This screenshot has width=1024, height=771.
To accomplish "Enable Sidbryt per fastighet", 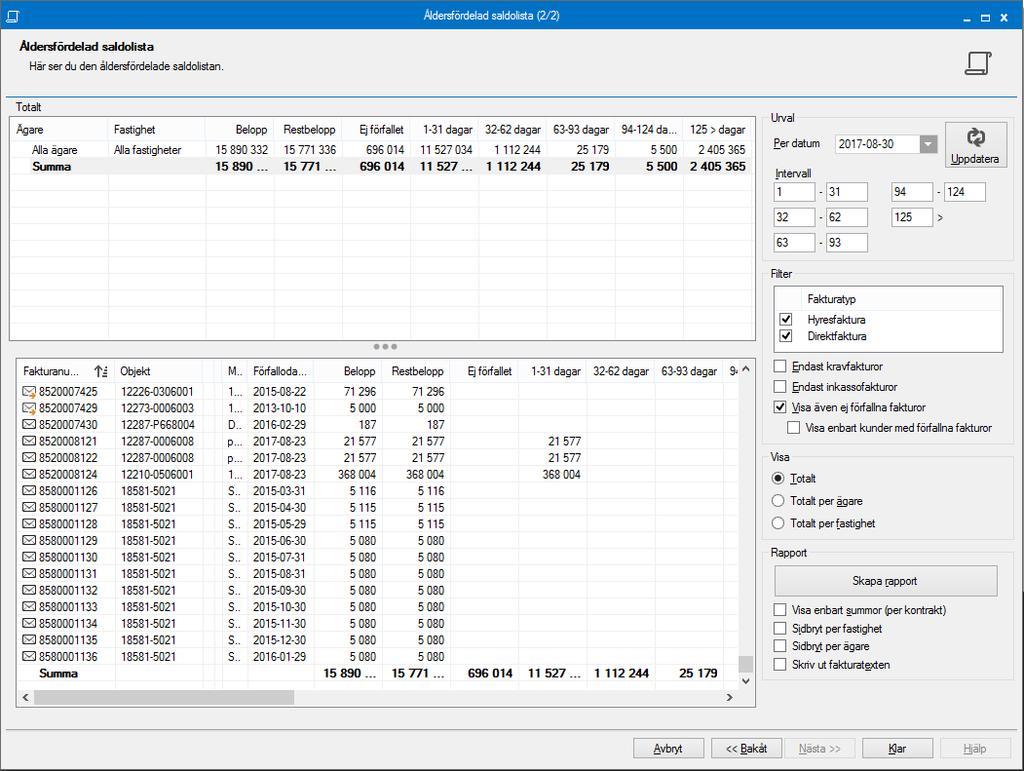I will [x=779, y=628].
